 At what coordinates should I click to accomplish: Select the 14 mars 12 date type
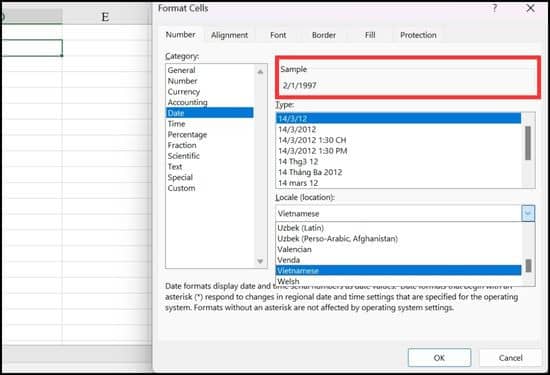click(398, 183)
